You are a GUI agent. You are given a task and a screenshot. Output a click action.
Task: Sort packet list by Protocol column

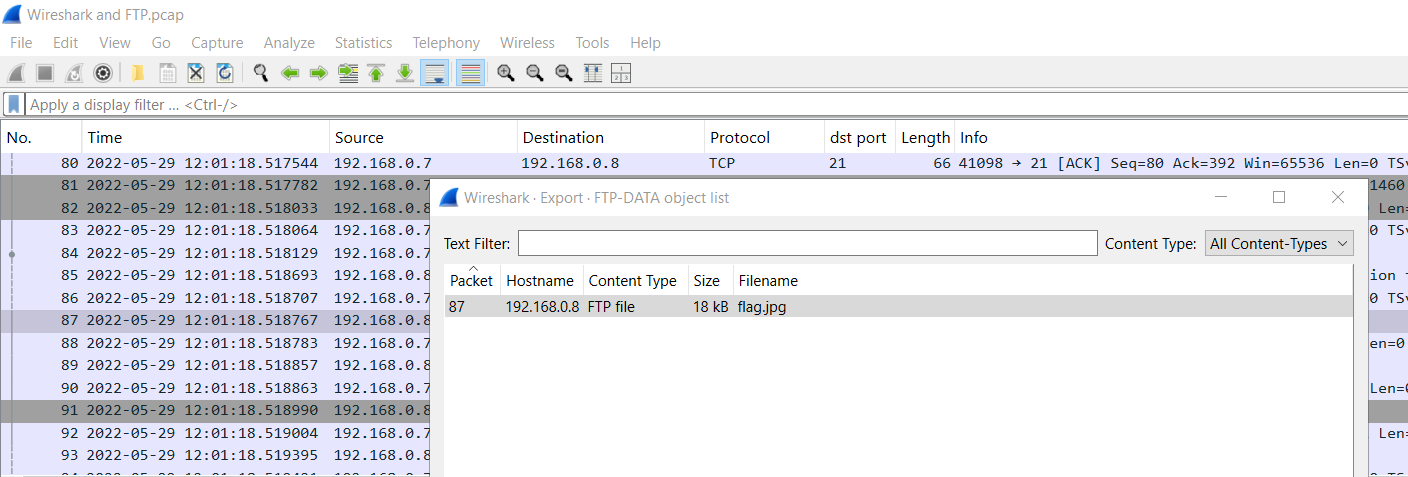pyautogui.click(x=763, y=138)
